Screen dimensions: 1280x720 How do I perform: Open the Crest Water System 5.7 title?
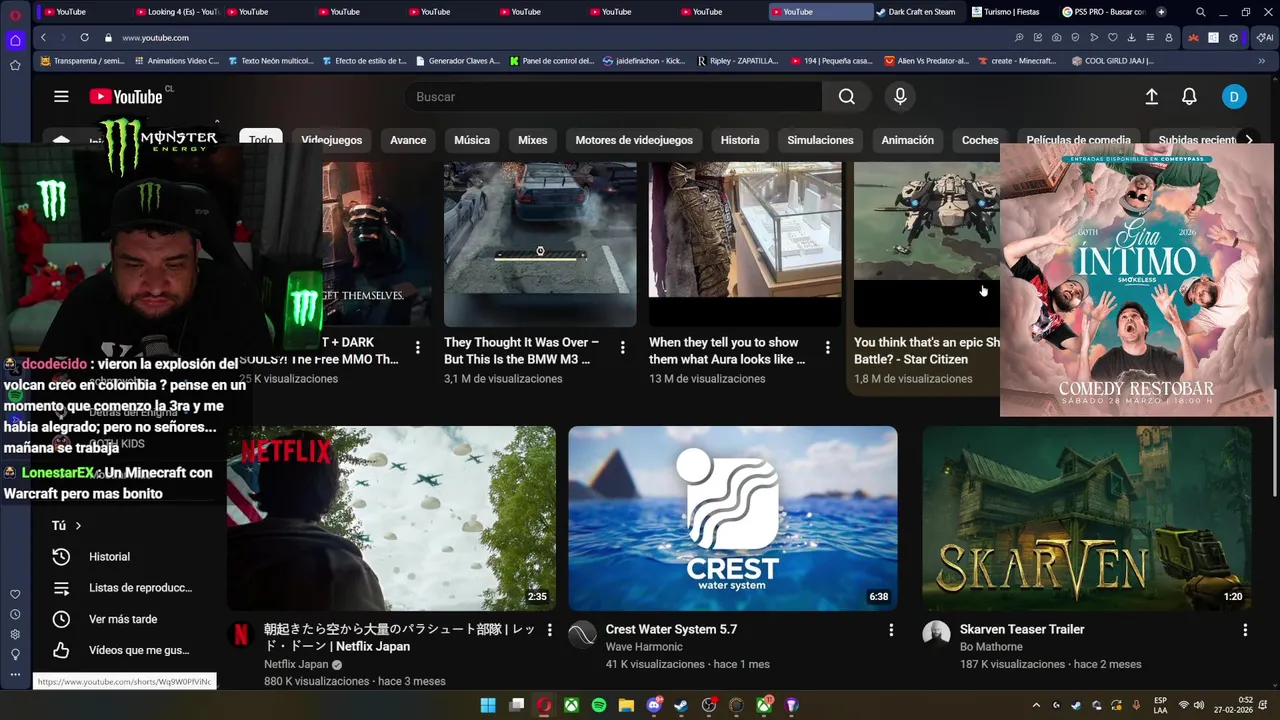(671, 630)
